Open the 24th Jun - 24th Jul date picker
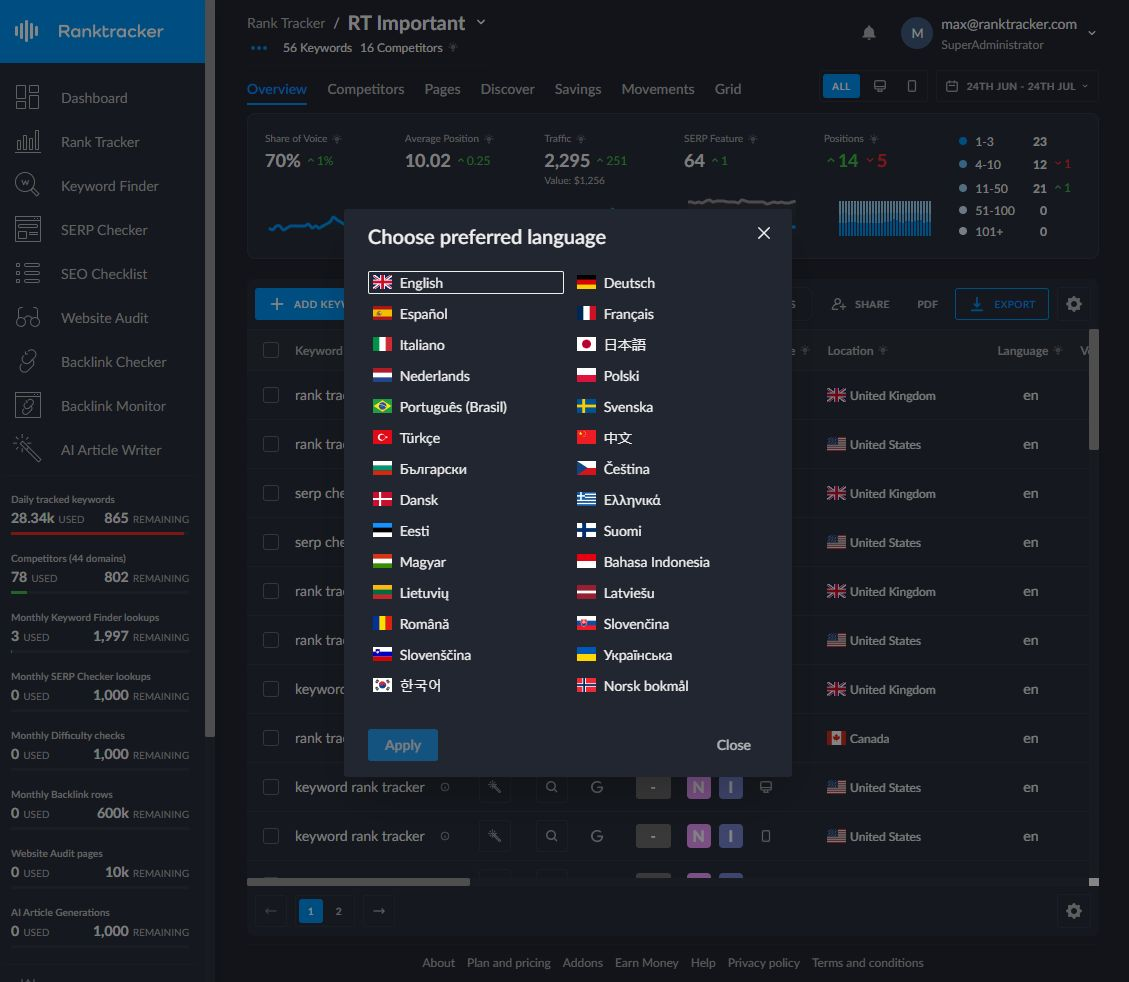The image size is (1129, 982). tap(1017, 86)
